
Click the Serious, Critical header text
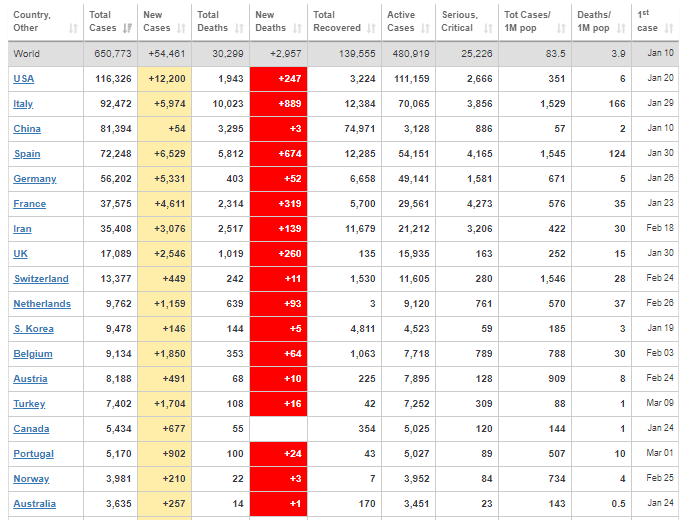[459, 21]
